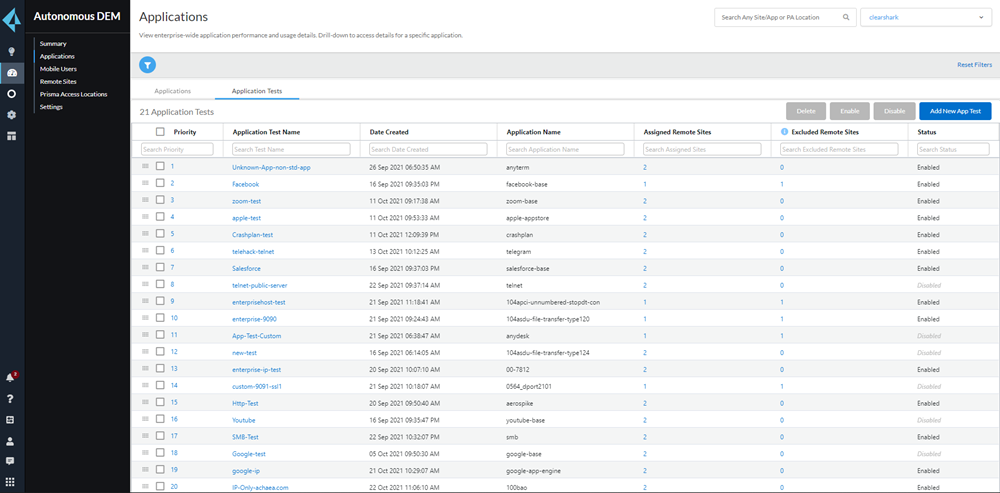Open the apps grid icon at sidebar bottom
The height and width of the screenshot is (493, 1000).
click(11, 483)
